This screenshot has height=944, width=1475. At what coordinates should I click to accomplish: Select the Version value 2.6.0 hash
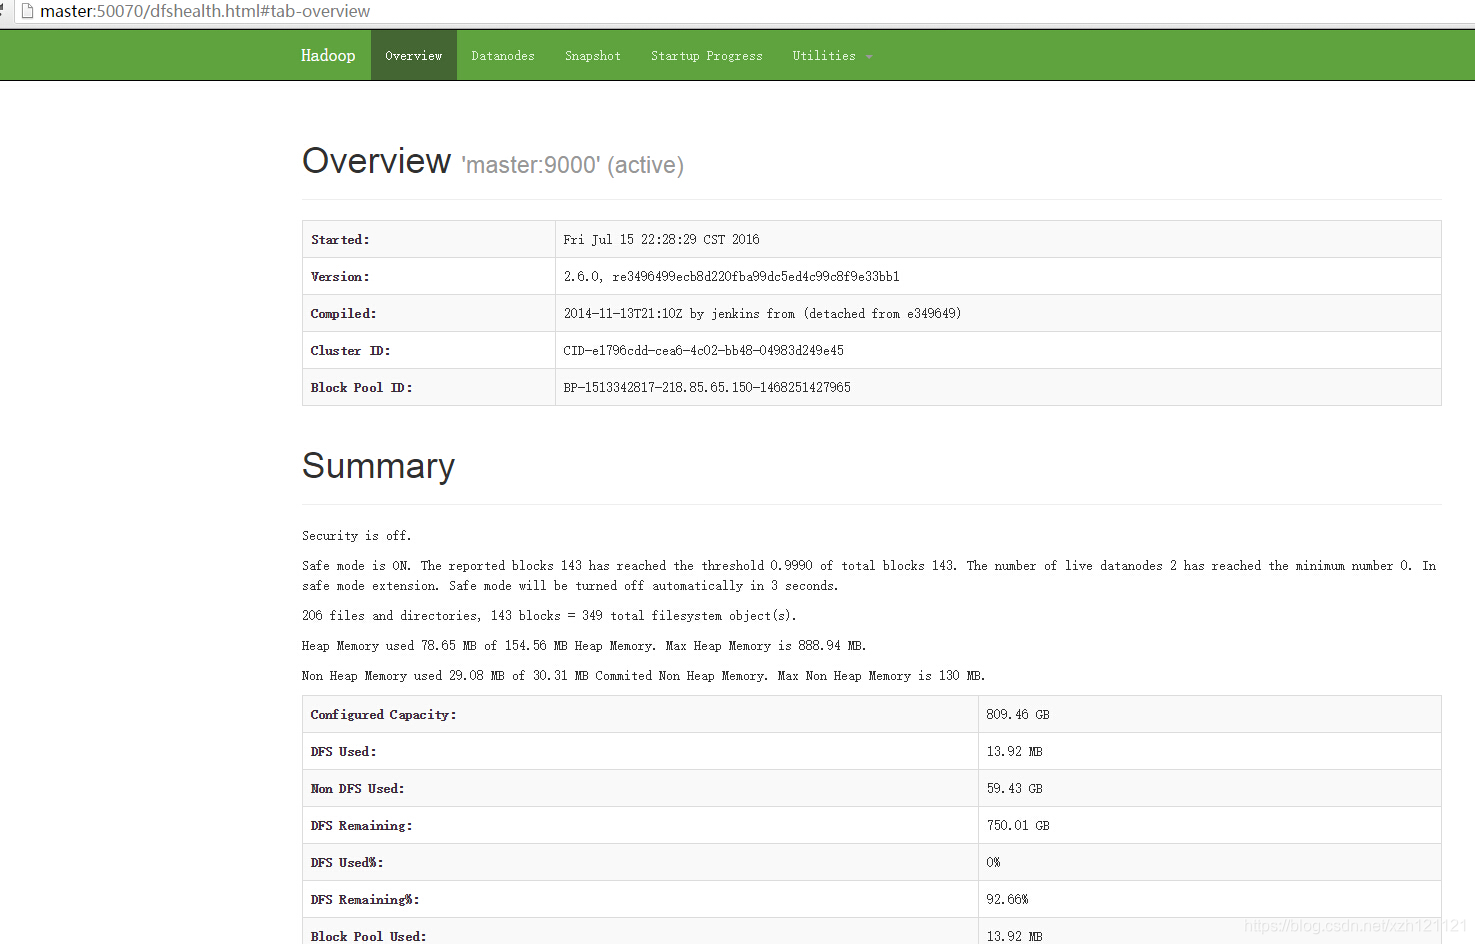[x=731, y=276]
